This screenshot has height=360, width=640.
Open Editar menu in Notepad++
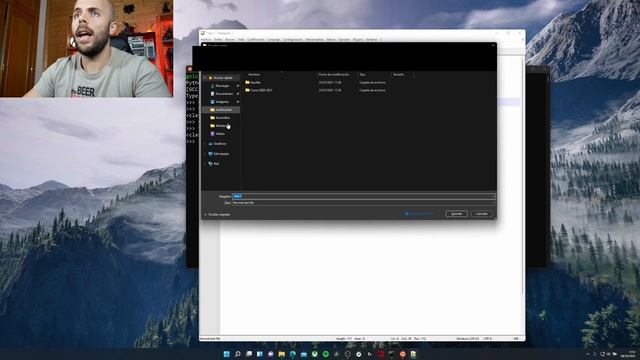click(218, 40)
